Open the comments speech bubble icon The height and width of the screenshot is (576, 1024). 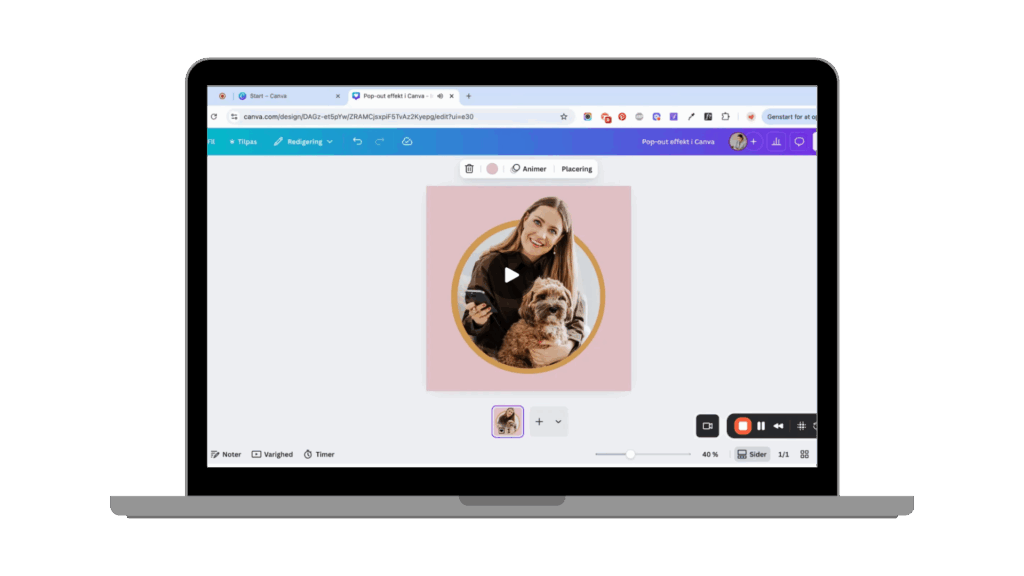coord(799,142)
